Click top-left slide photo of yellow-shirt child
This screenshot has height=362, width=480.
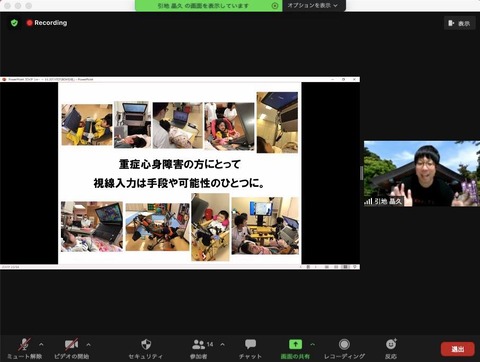tap(87, 125)
